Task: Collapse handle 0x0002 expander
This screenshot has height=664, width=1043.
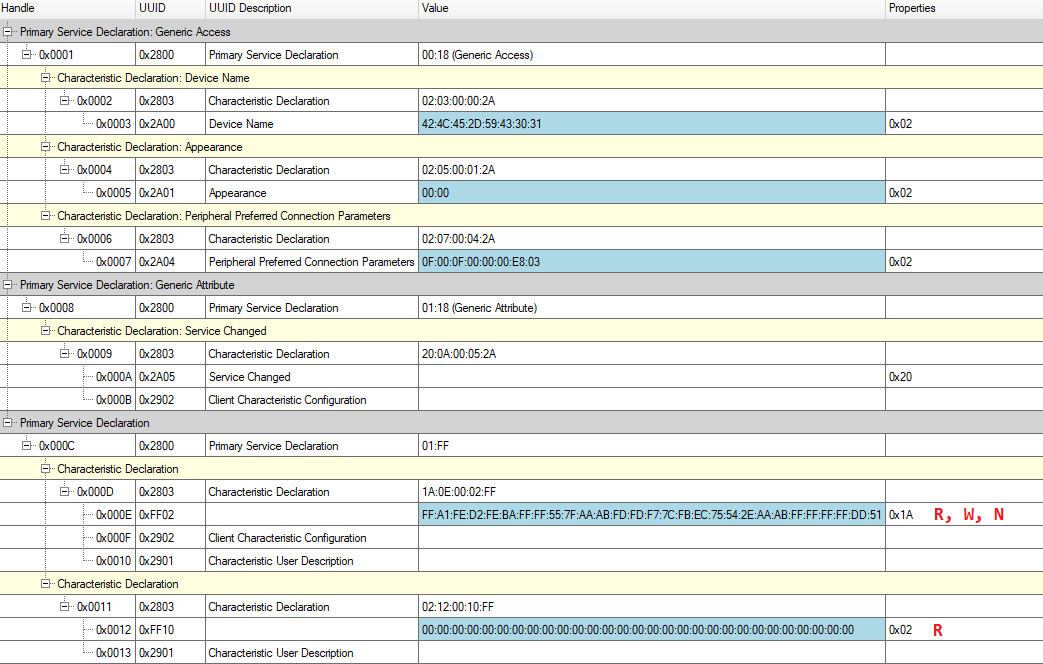Action: pyautogui.click(x=65, y=100)
